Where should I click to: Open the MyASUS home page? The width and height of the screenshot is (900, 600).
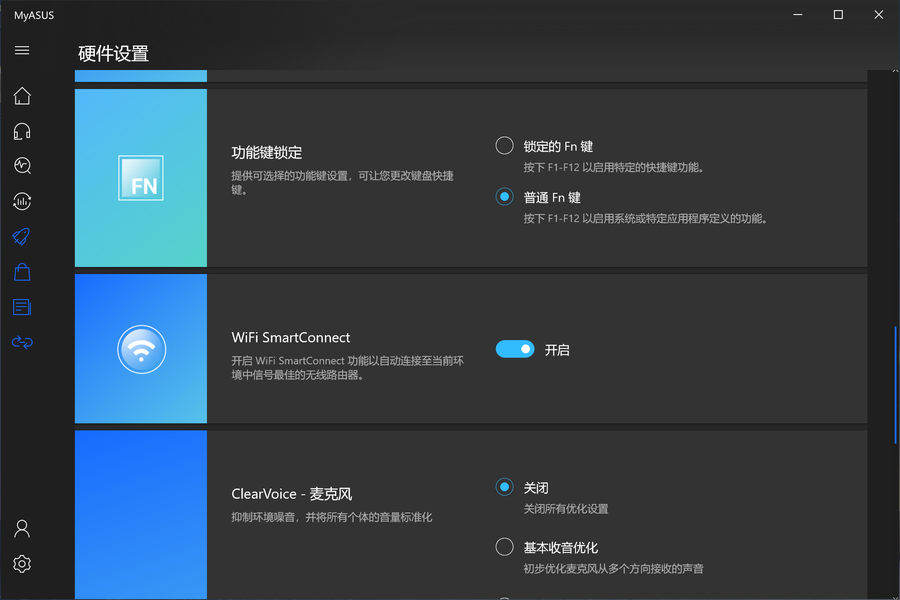(x=22, y=95)
